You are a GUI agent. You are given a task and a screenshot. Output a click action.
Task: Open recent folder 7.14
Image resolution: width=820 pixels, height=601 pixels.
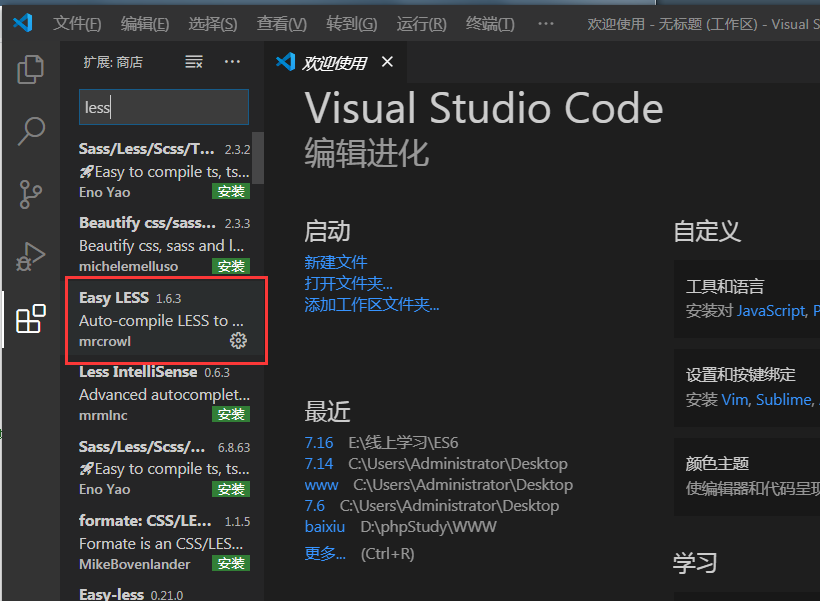[319, 464]
